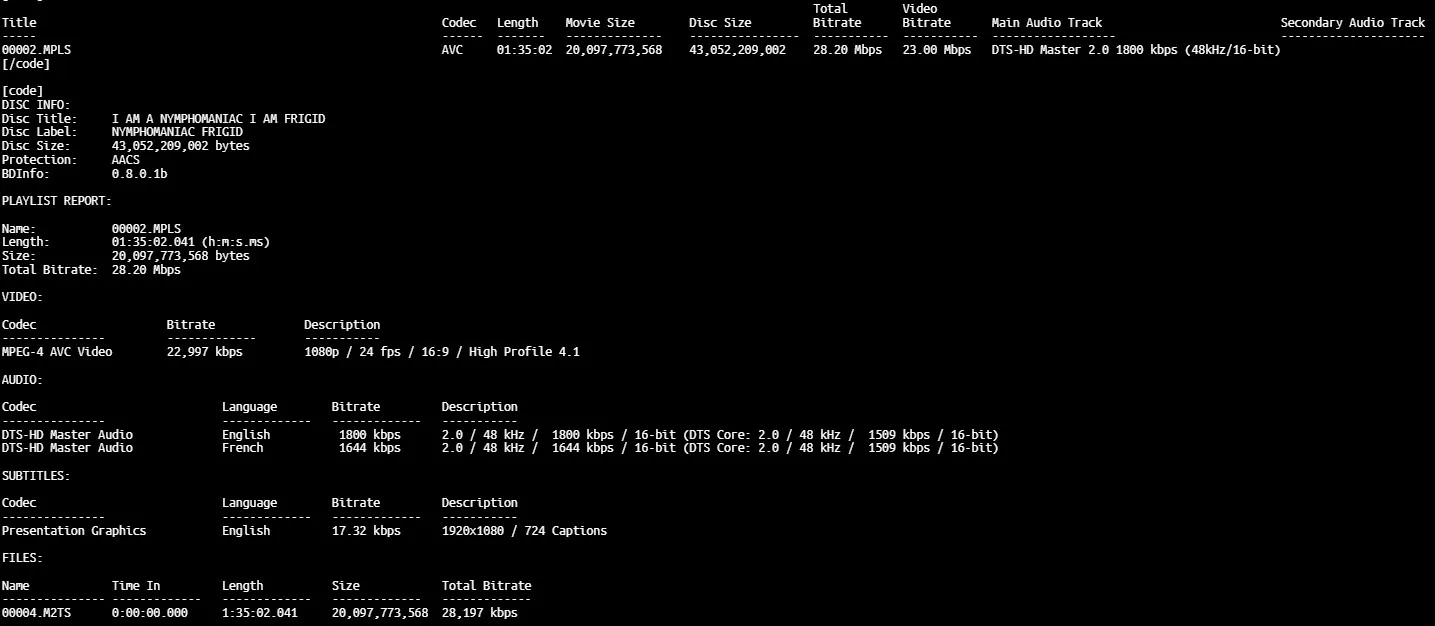The image size is (1435, 626).
Task: Click the Secondary Audio Track column header
Action: pyautogui.click(x=1352, y=23)
